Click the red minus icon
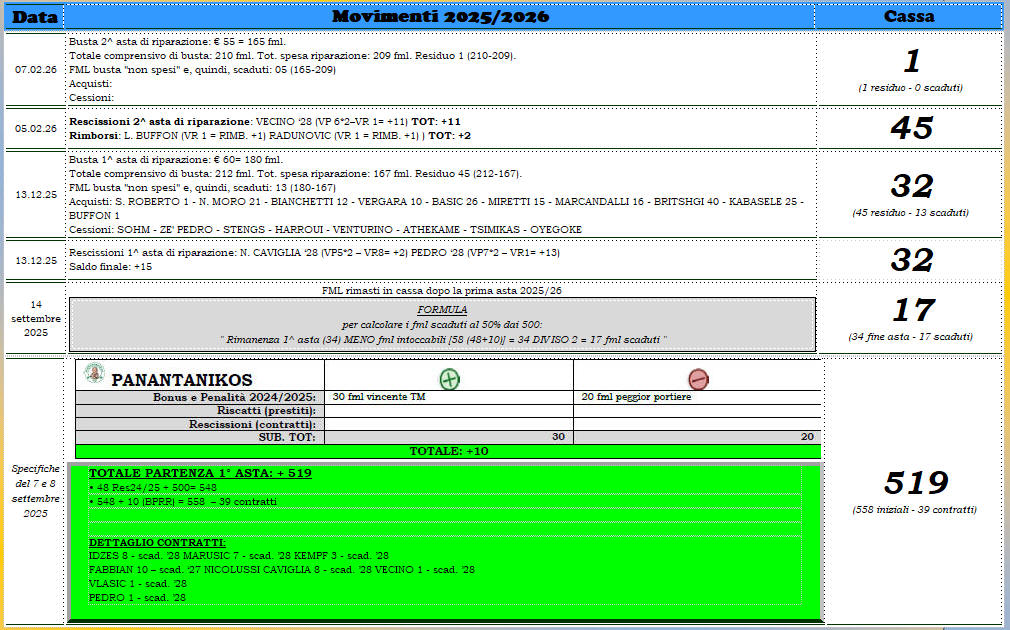 (x=697, y=379)
